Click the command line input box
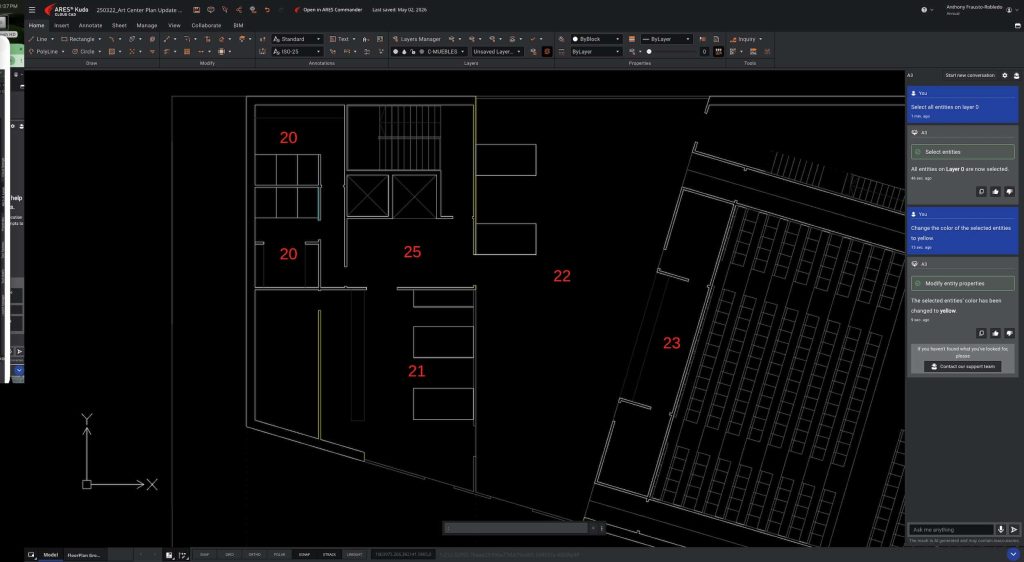This screenshot has width=1024, height=562. click(x=516, y=528)
